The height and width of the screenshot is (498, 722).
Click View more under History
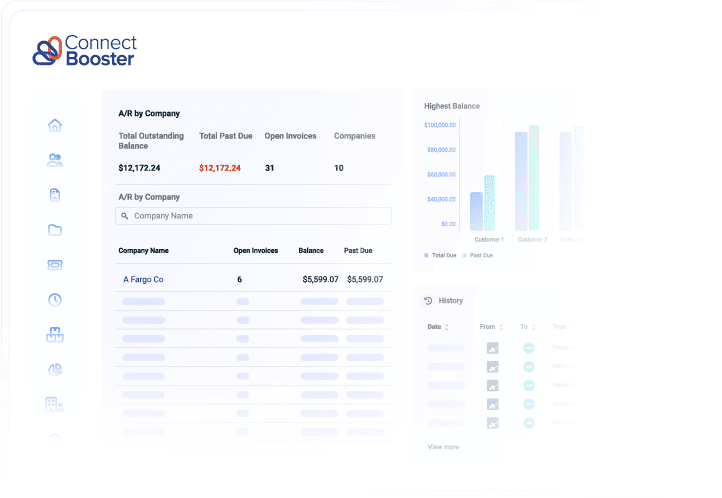[443, 447]
